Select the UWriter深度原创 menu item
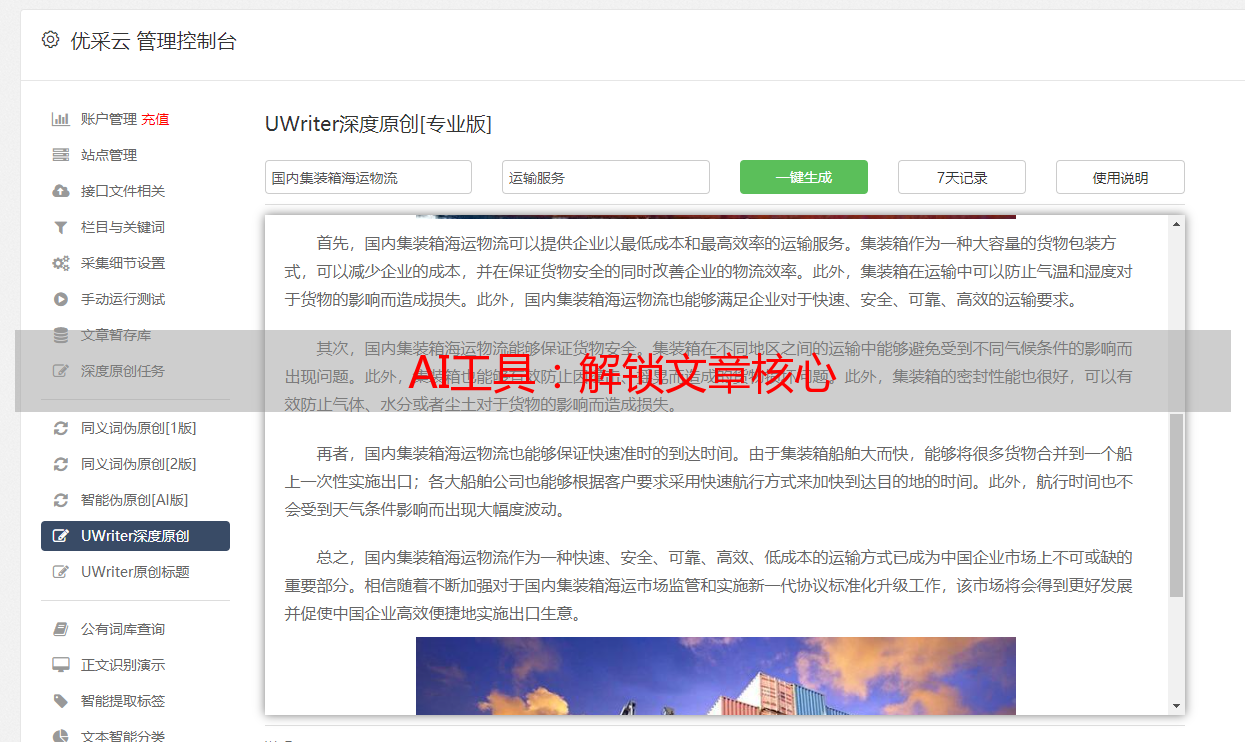 pyautogui.click(x=135, y=536)
